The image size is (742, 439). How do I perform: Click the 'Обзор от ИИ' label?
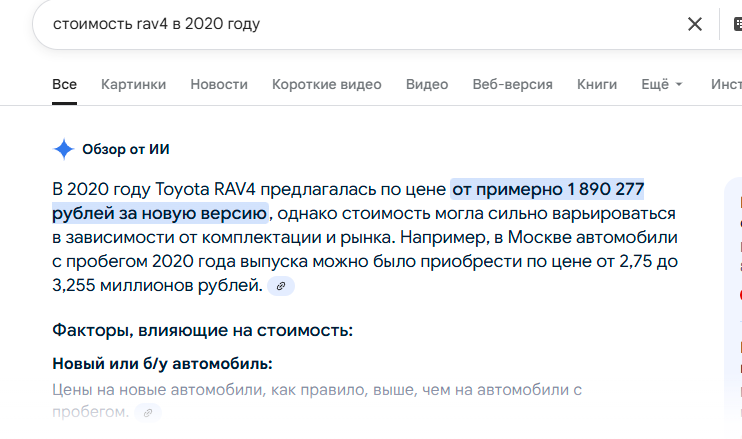click(x=125, y=149)
